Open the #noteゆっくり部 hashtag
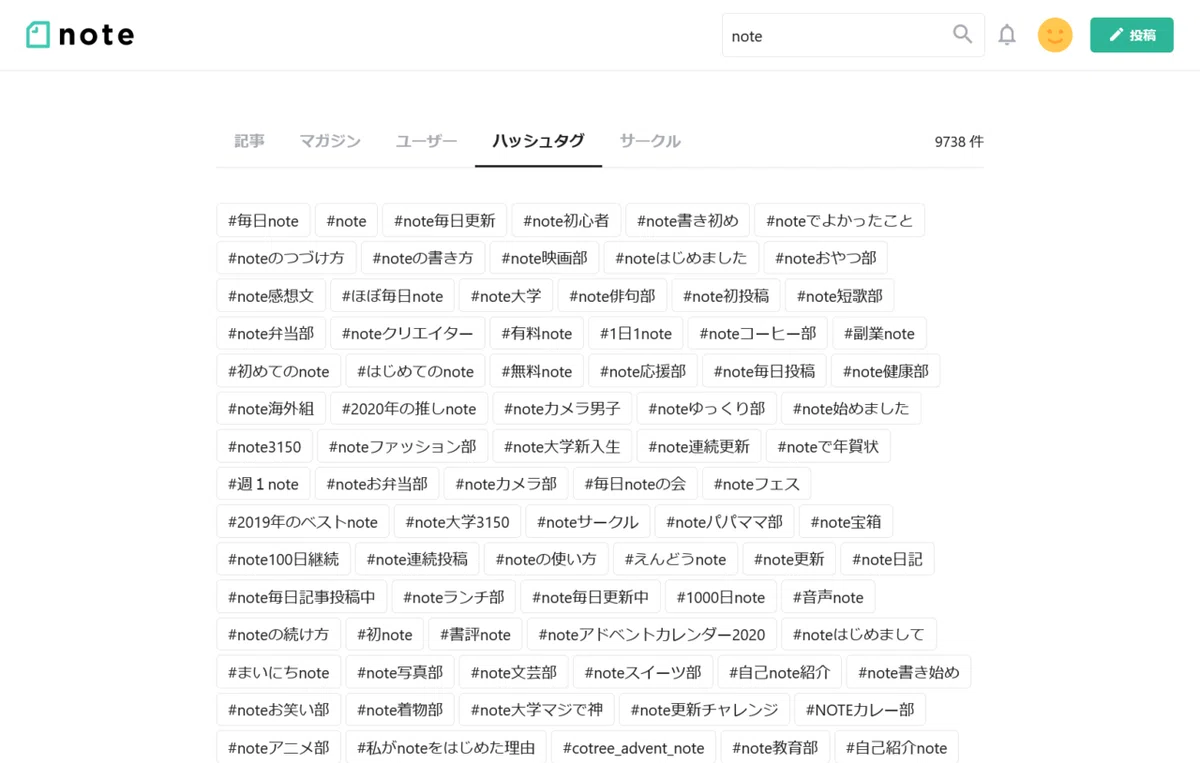Image resolution: width=1200 pixels, height=763 pixels. pos(707,408)
